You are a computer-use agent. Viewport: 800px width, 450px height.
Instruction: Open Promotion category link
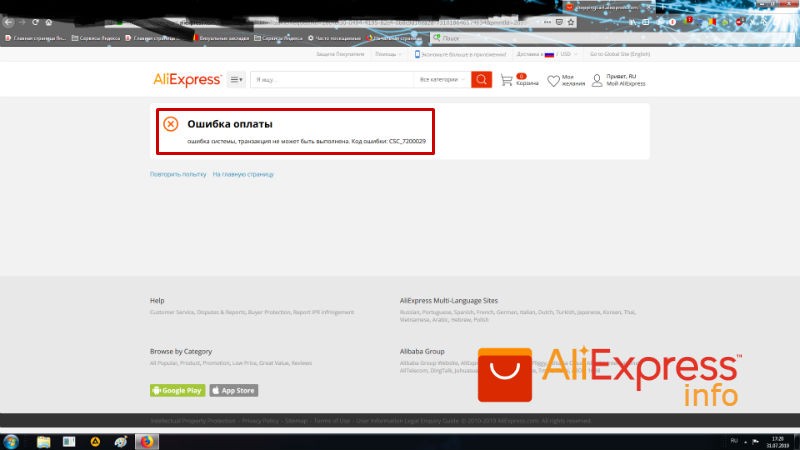click(x=216, y=363)
